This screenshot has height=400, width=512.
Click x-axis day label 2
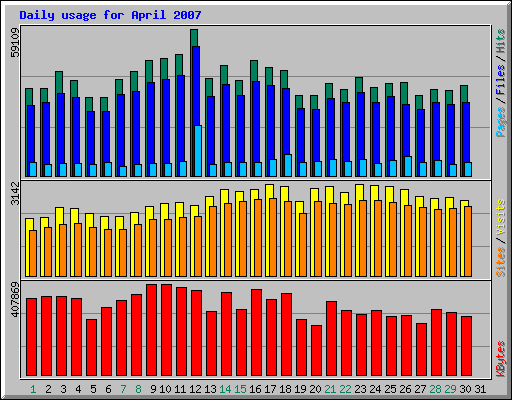click(48, 389)
